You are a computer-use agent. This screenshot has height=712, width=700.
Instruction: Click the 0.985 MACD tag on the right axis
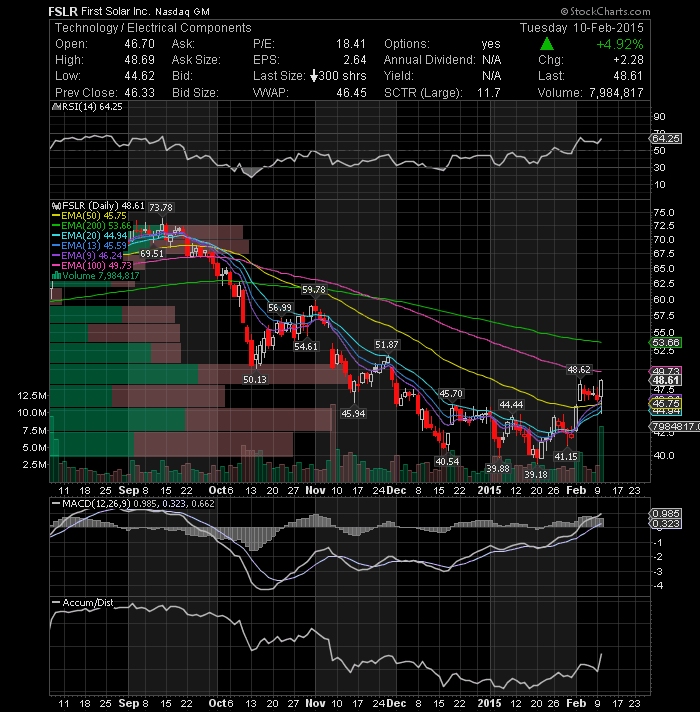click(665, 514)
